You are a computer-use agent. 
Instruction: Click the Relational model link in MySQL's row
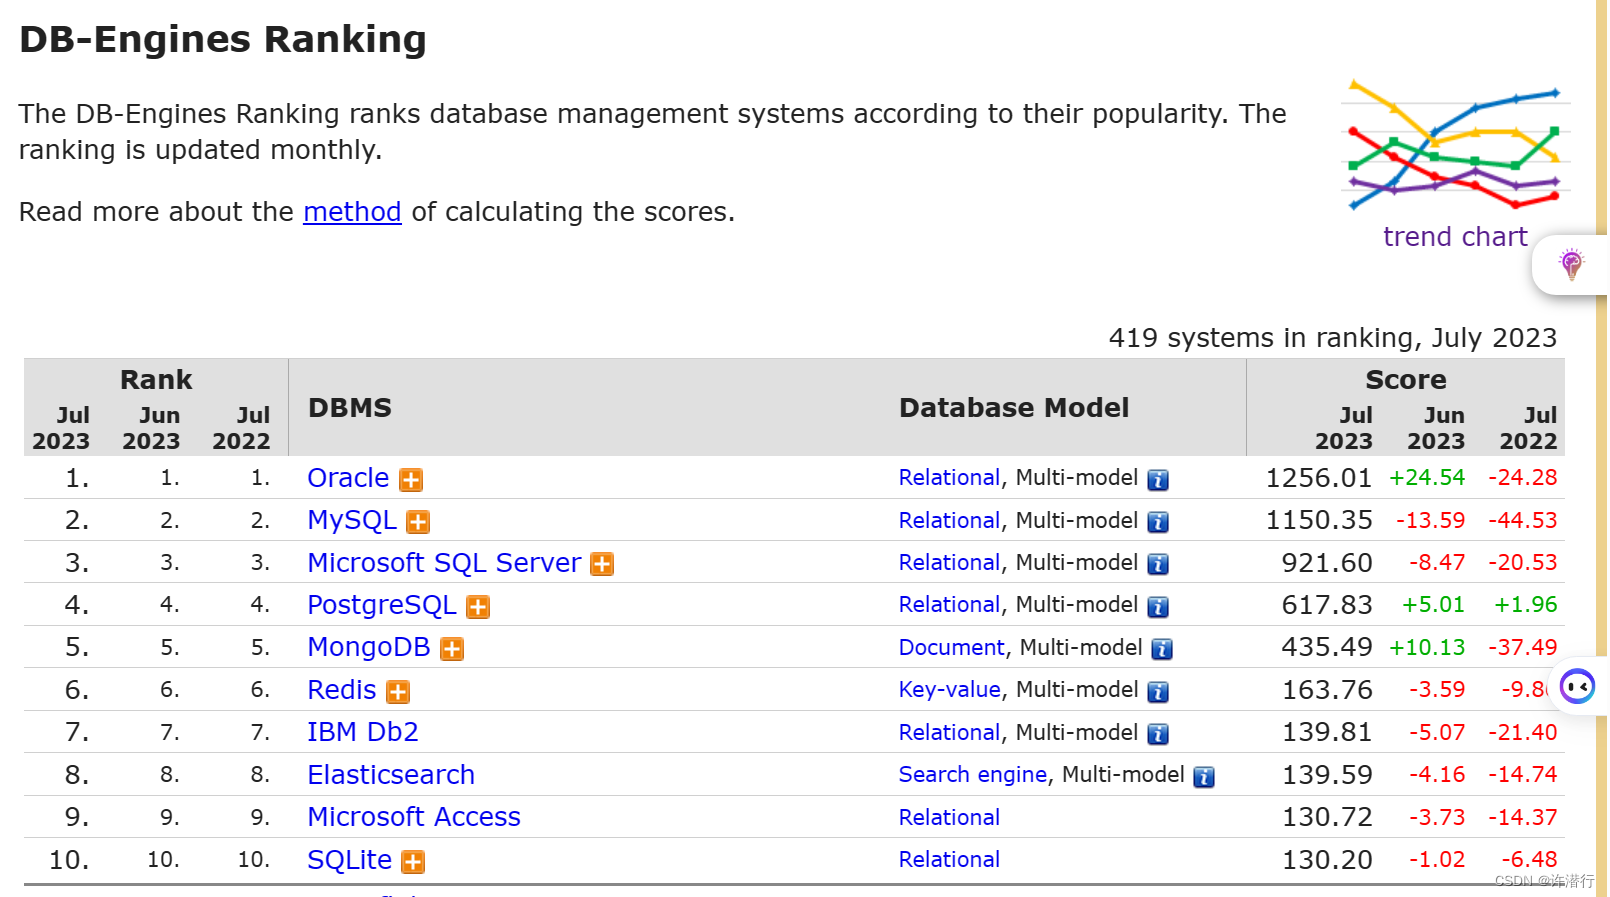[x=949, y=520]
